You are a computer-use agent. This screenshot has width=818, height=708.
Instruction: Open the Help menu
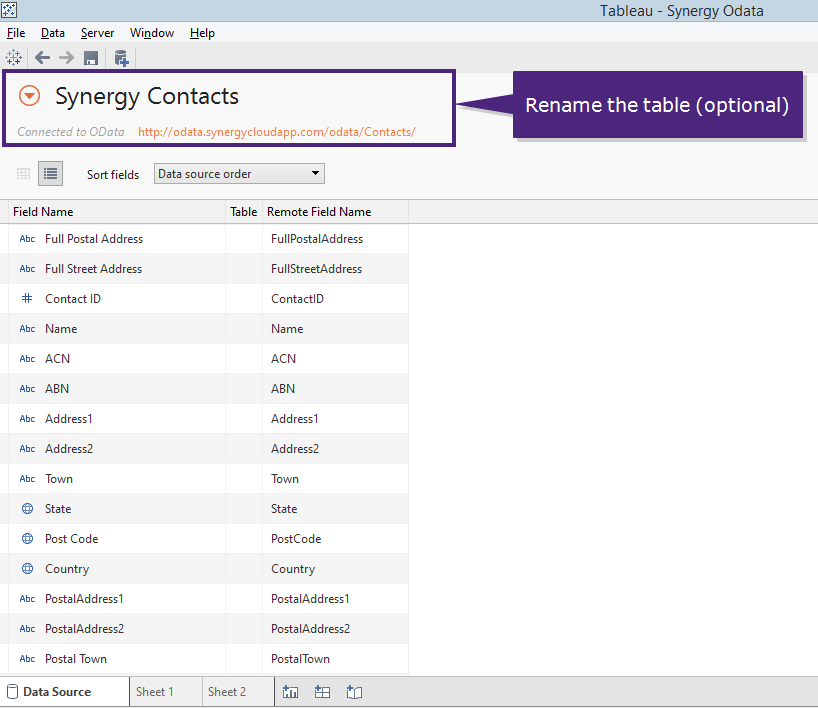click(x=202, y=33)
